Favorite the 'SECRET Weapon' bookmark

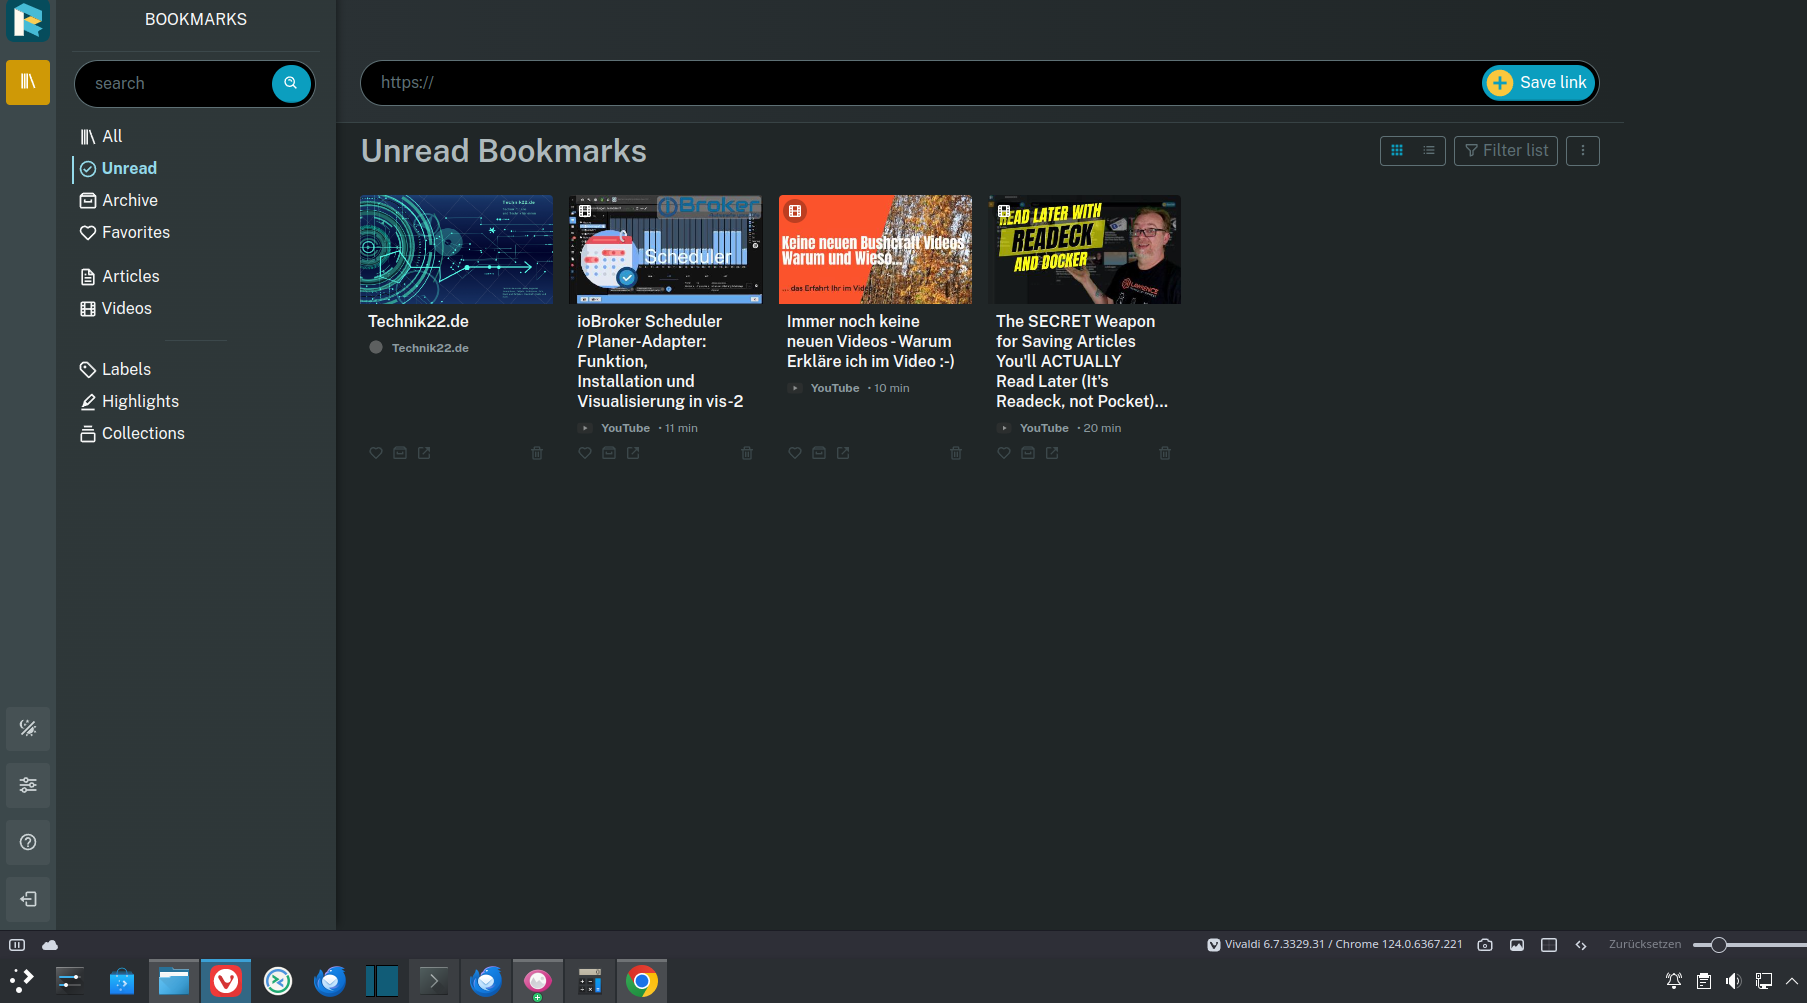coord(1004,453)
